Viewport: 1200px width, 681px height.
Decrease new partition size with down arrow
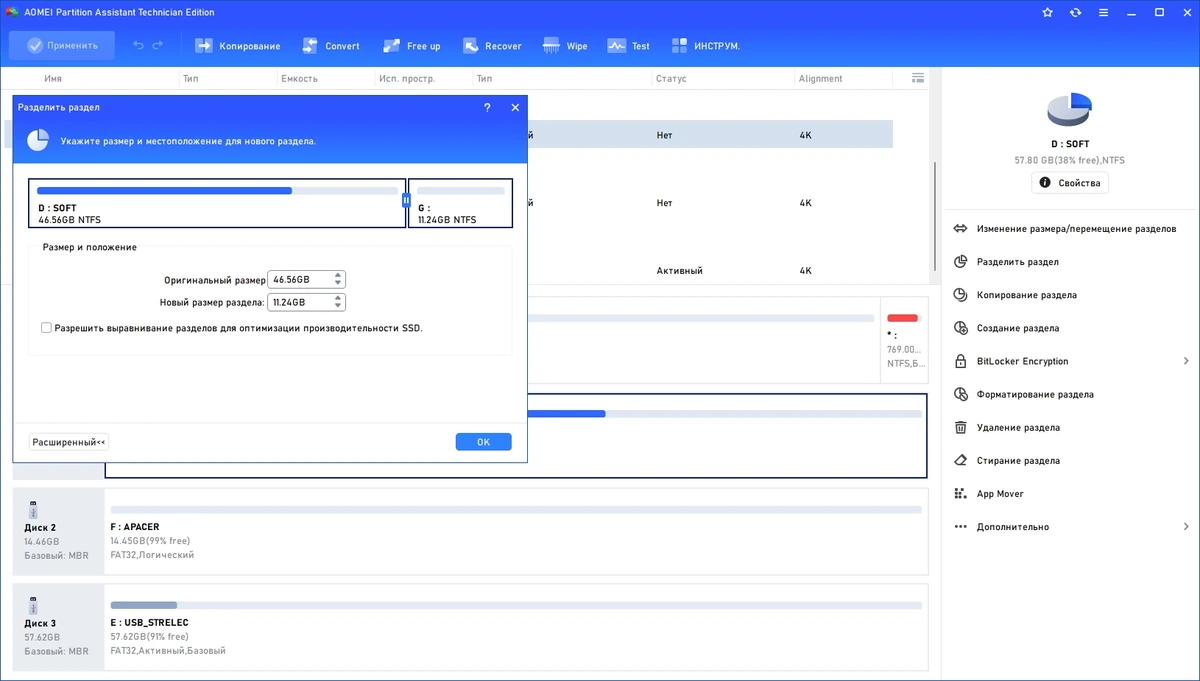339,306
